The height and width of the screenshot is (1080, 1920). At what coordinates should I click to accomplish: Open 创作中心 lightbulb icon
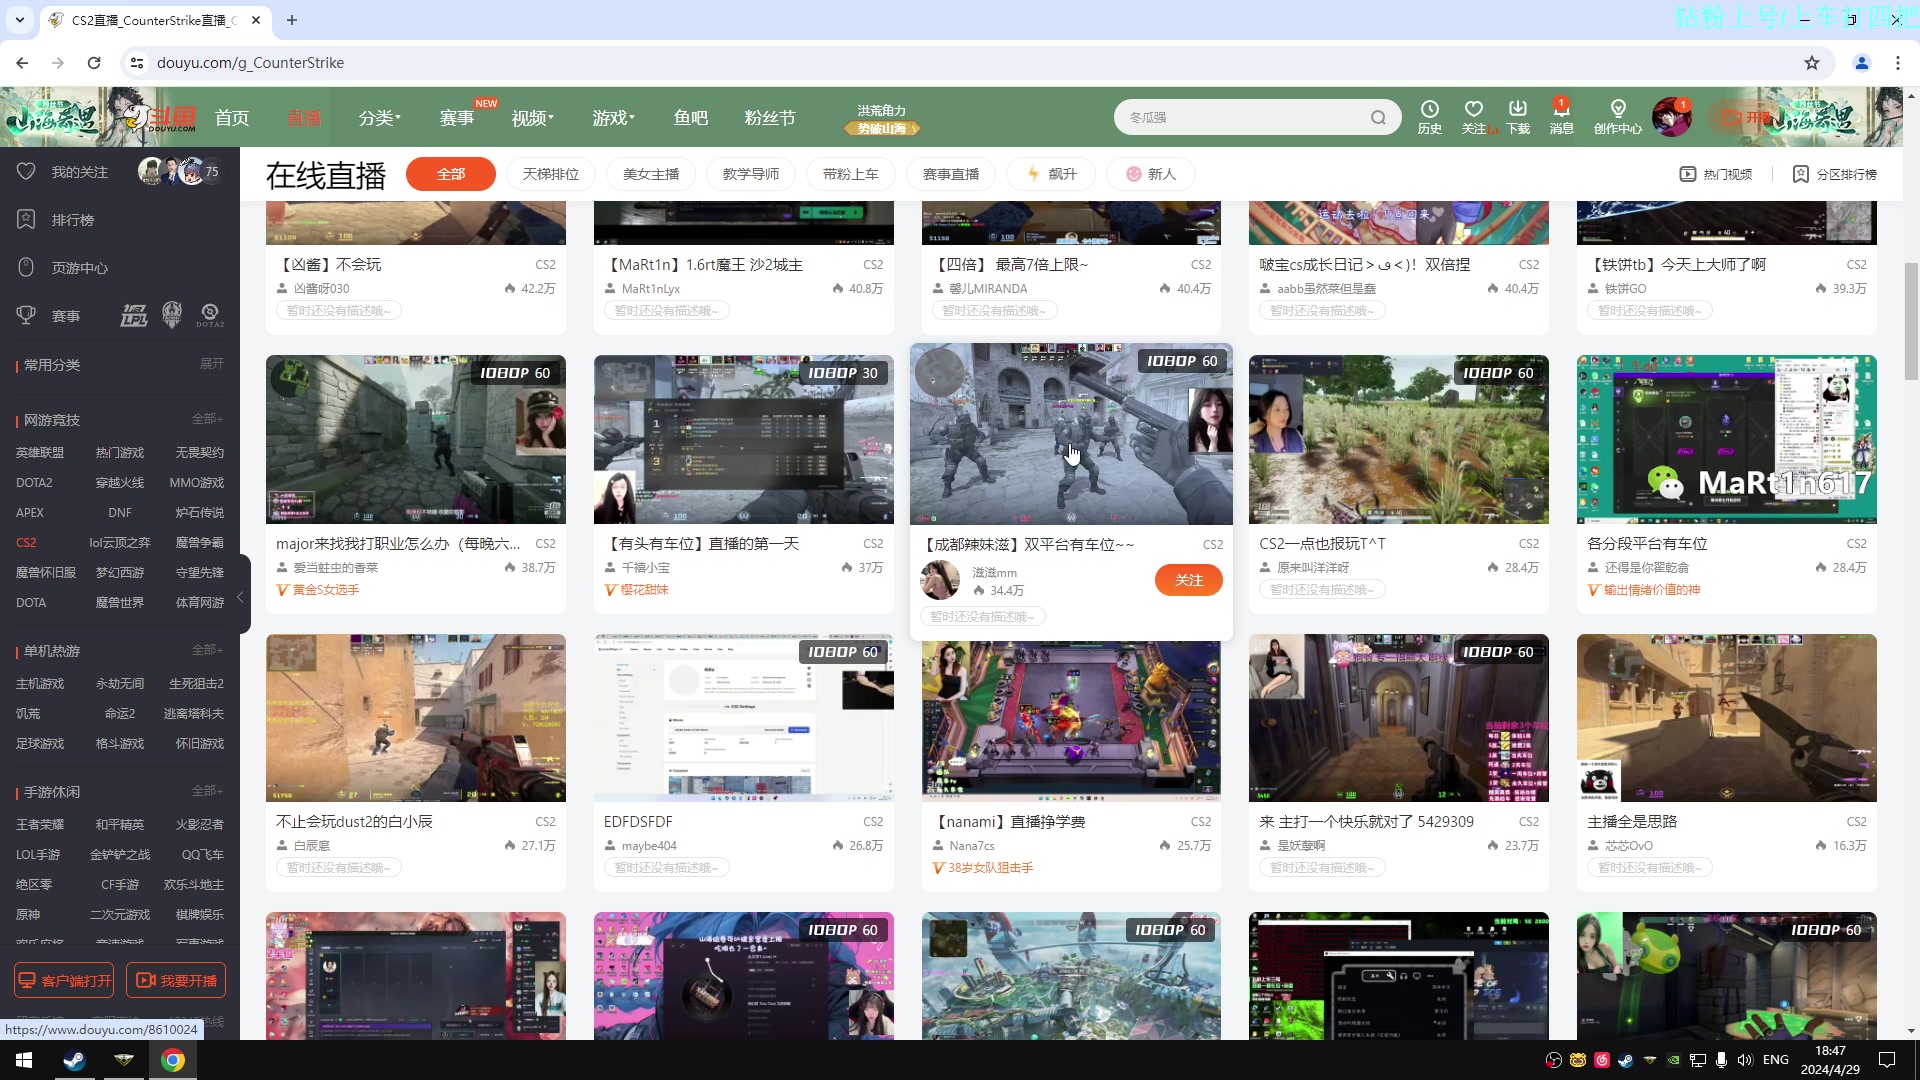(x=1618, y=109)
